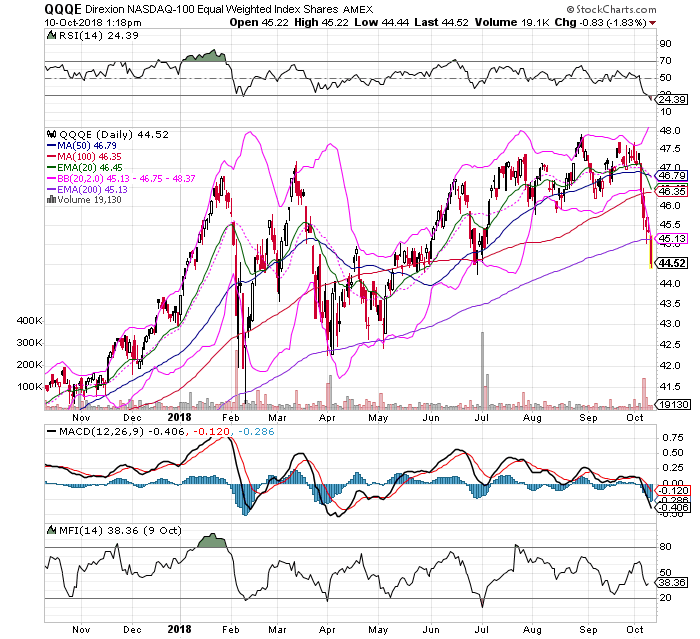Click the Last 44.52 value in header

click(442, 22)
